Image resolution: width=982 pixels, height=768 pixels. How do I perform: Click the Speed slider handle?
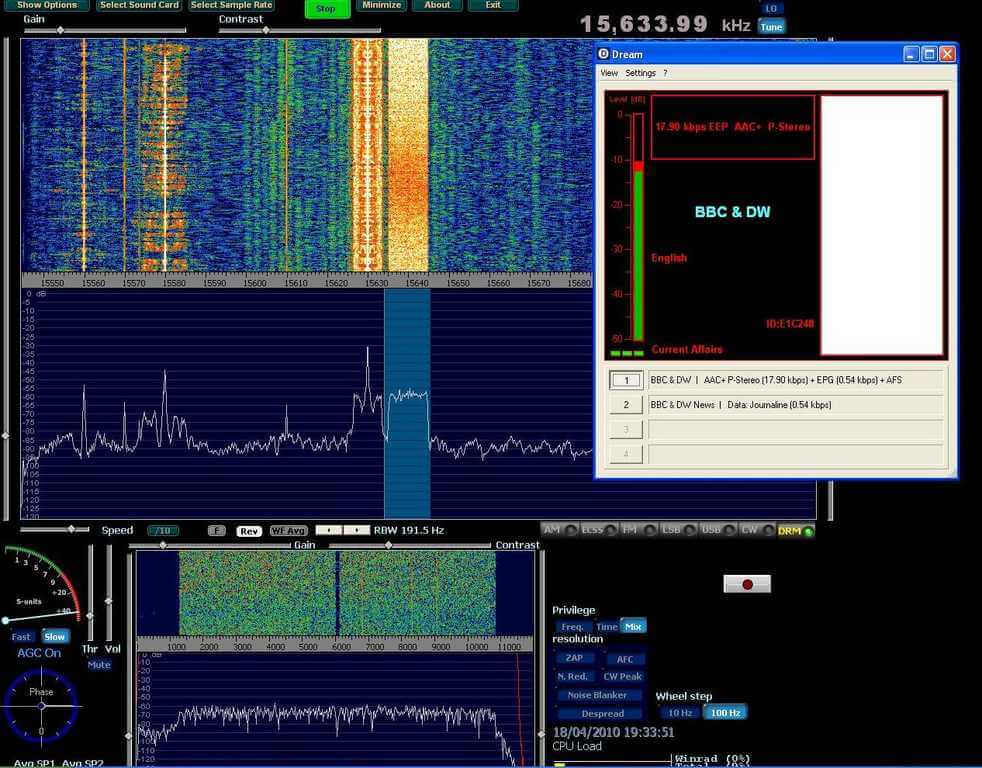click(x=71, y=529)
